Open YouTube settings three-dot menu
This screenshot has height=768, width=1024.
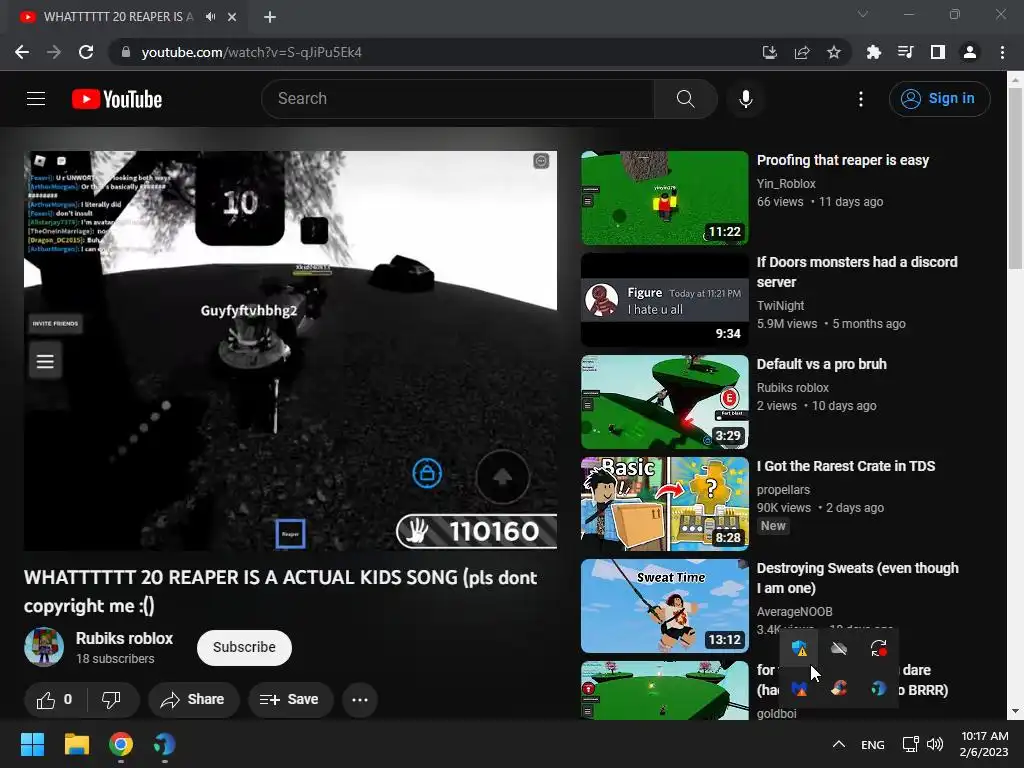[861, 99]
